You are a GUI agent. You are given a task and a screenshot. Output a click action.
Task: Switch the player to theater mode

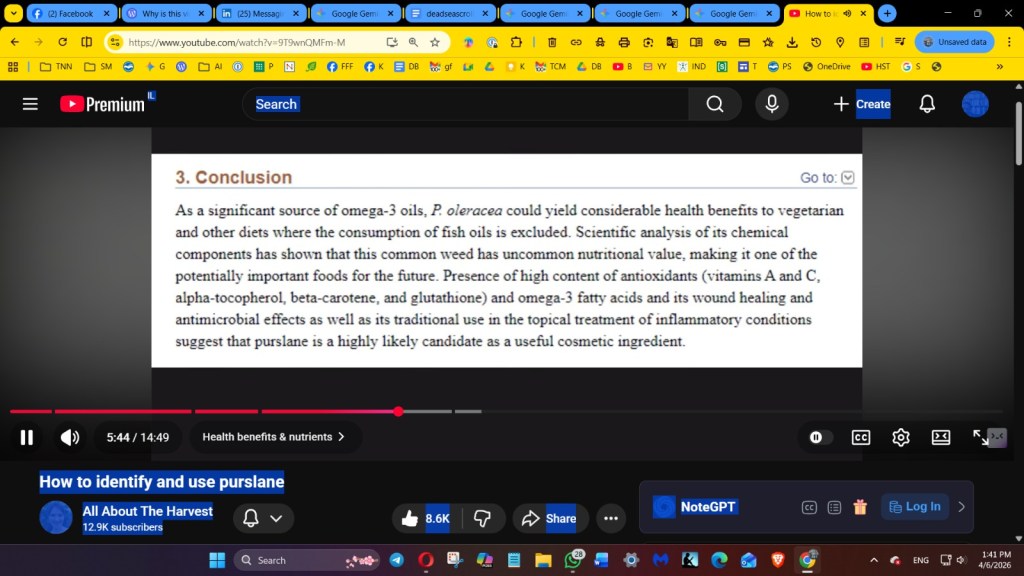click(x=941, y=437)
